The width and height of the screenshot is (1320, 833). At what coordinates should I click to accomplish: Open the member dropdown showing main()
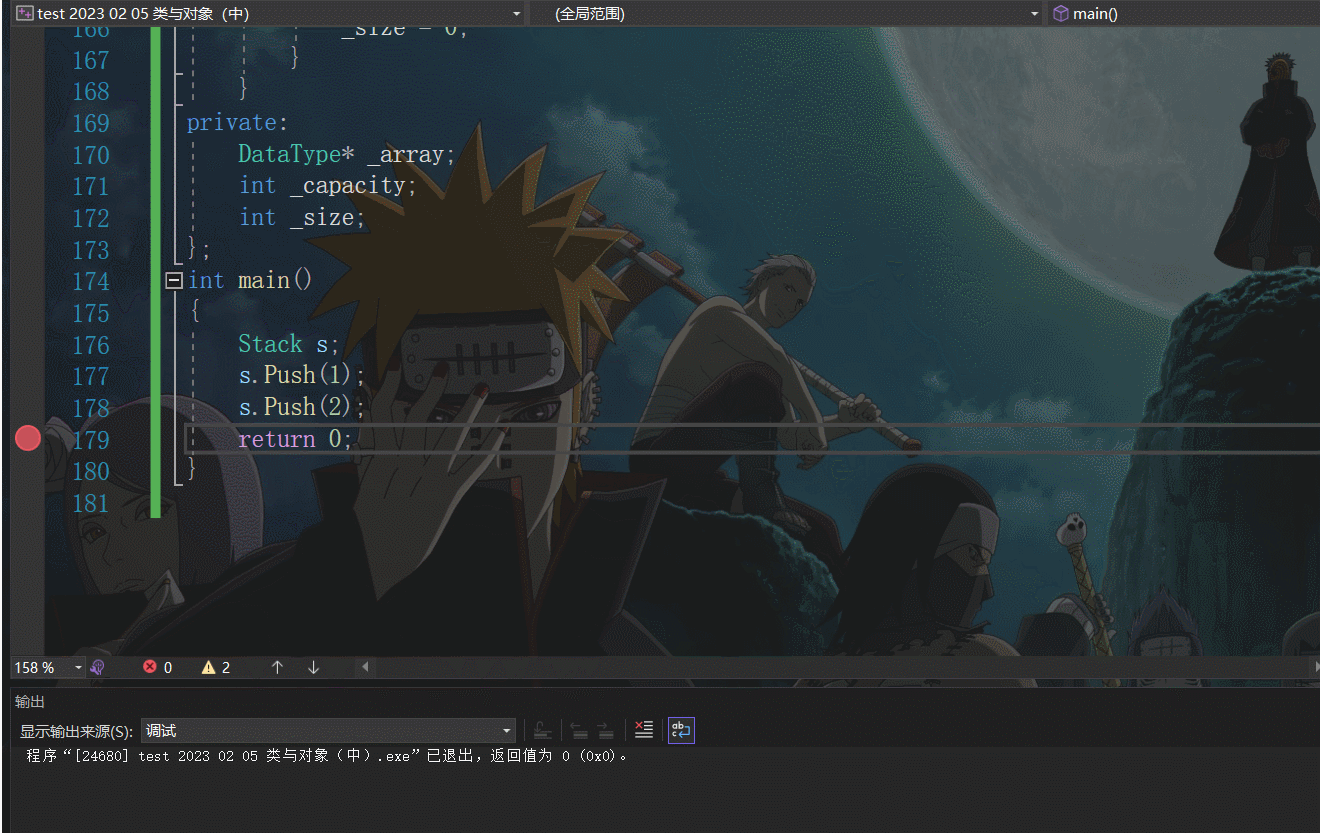click(x=1183, y=14)
